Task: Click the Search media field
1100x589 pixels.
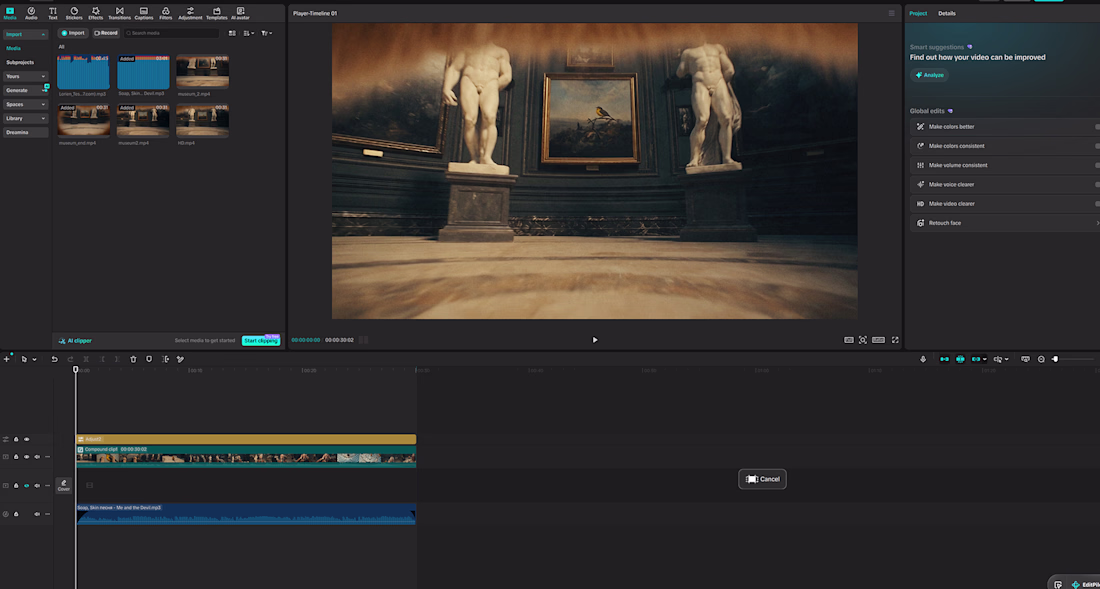Action: [172, 33]
